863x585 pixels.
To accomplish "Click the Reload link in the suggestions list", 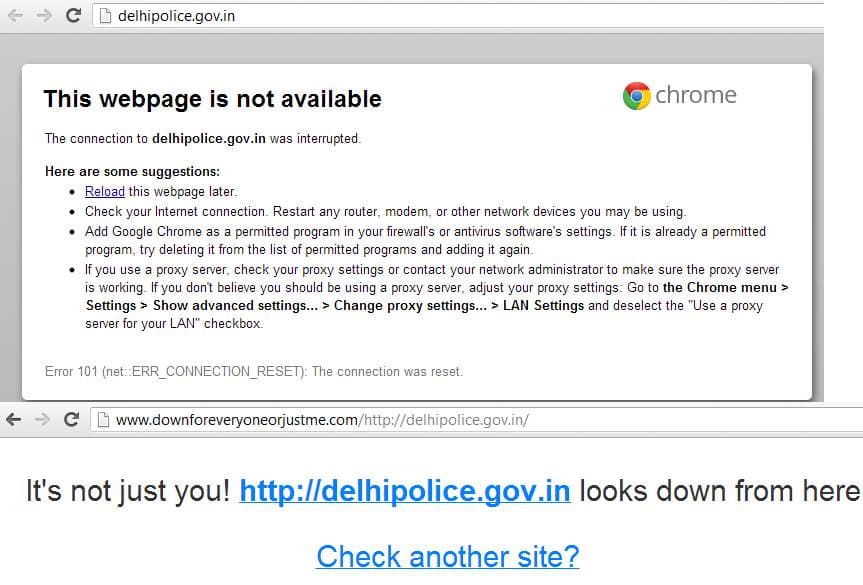I will 105,192.
